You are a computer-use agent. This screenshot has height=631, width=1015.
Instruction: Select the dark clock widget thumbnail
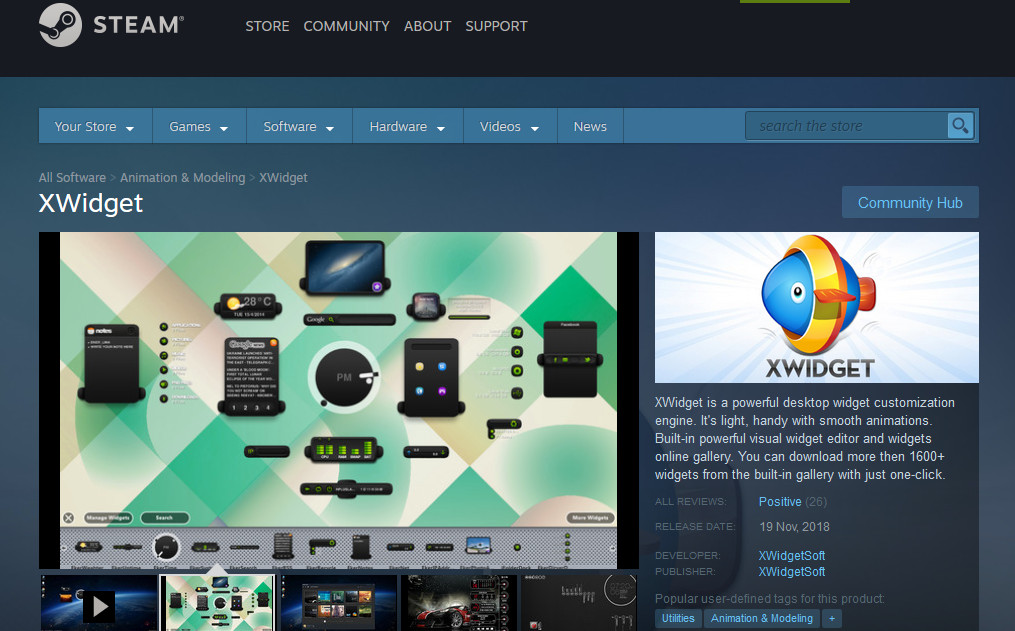coord(579,603)
